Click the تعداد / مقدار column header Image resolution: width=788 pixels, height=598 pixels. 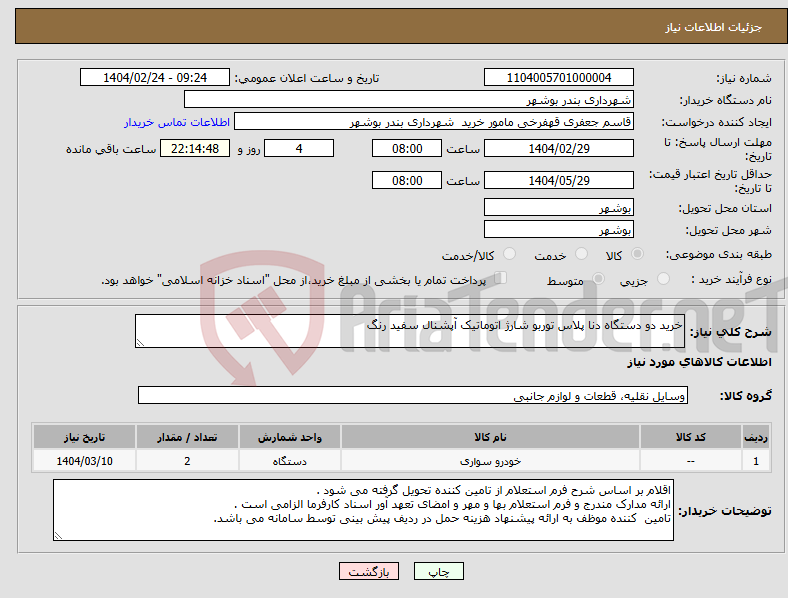(187, 437)
